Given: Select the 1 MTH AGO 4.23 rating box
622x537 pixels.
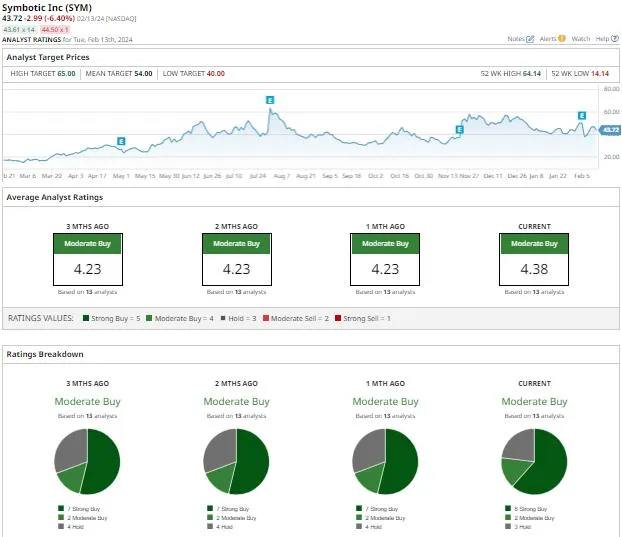Looking at the screenshot, I should click(385, 259).
